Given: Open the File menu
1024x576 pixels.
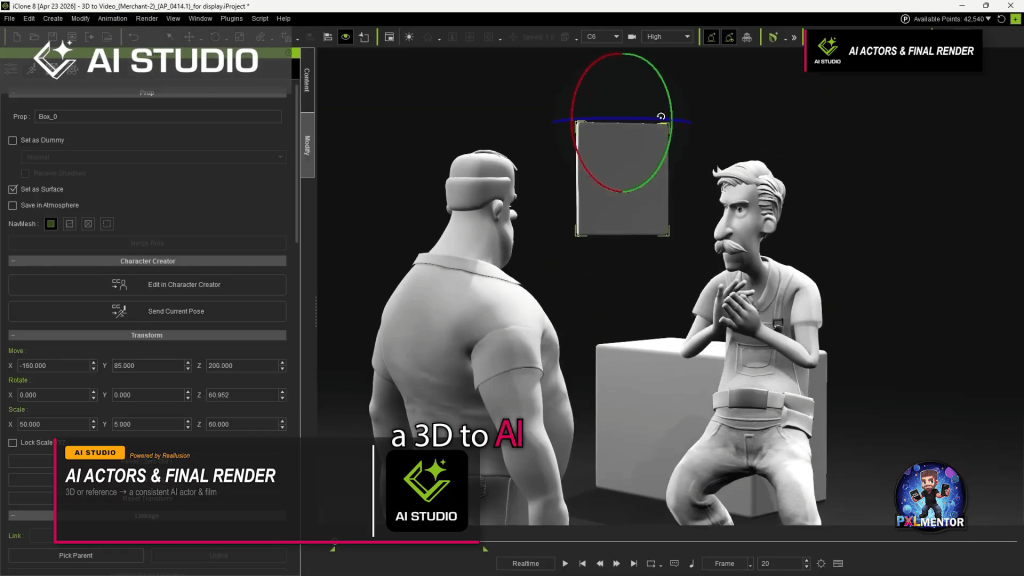Looking at the screenshot, I should click(9, 18).
